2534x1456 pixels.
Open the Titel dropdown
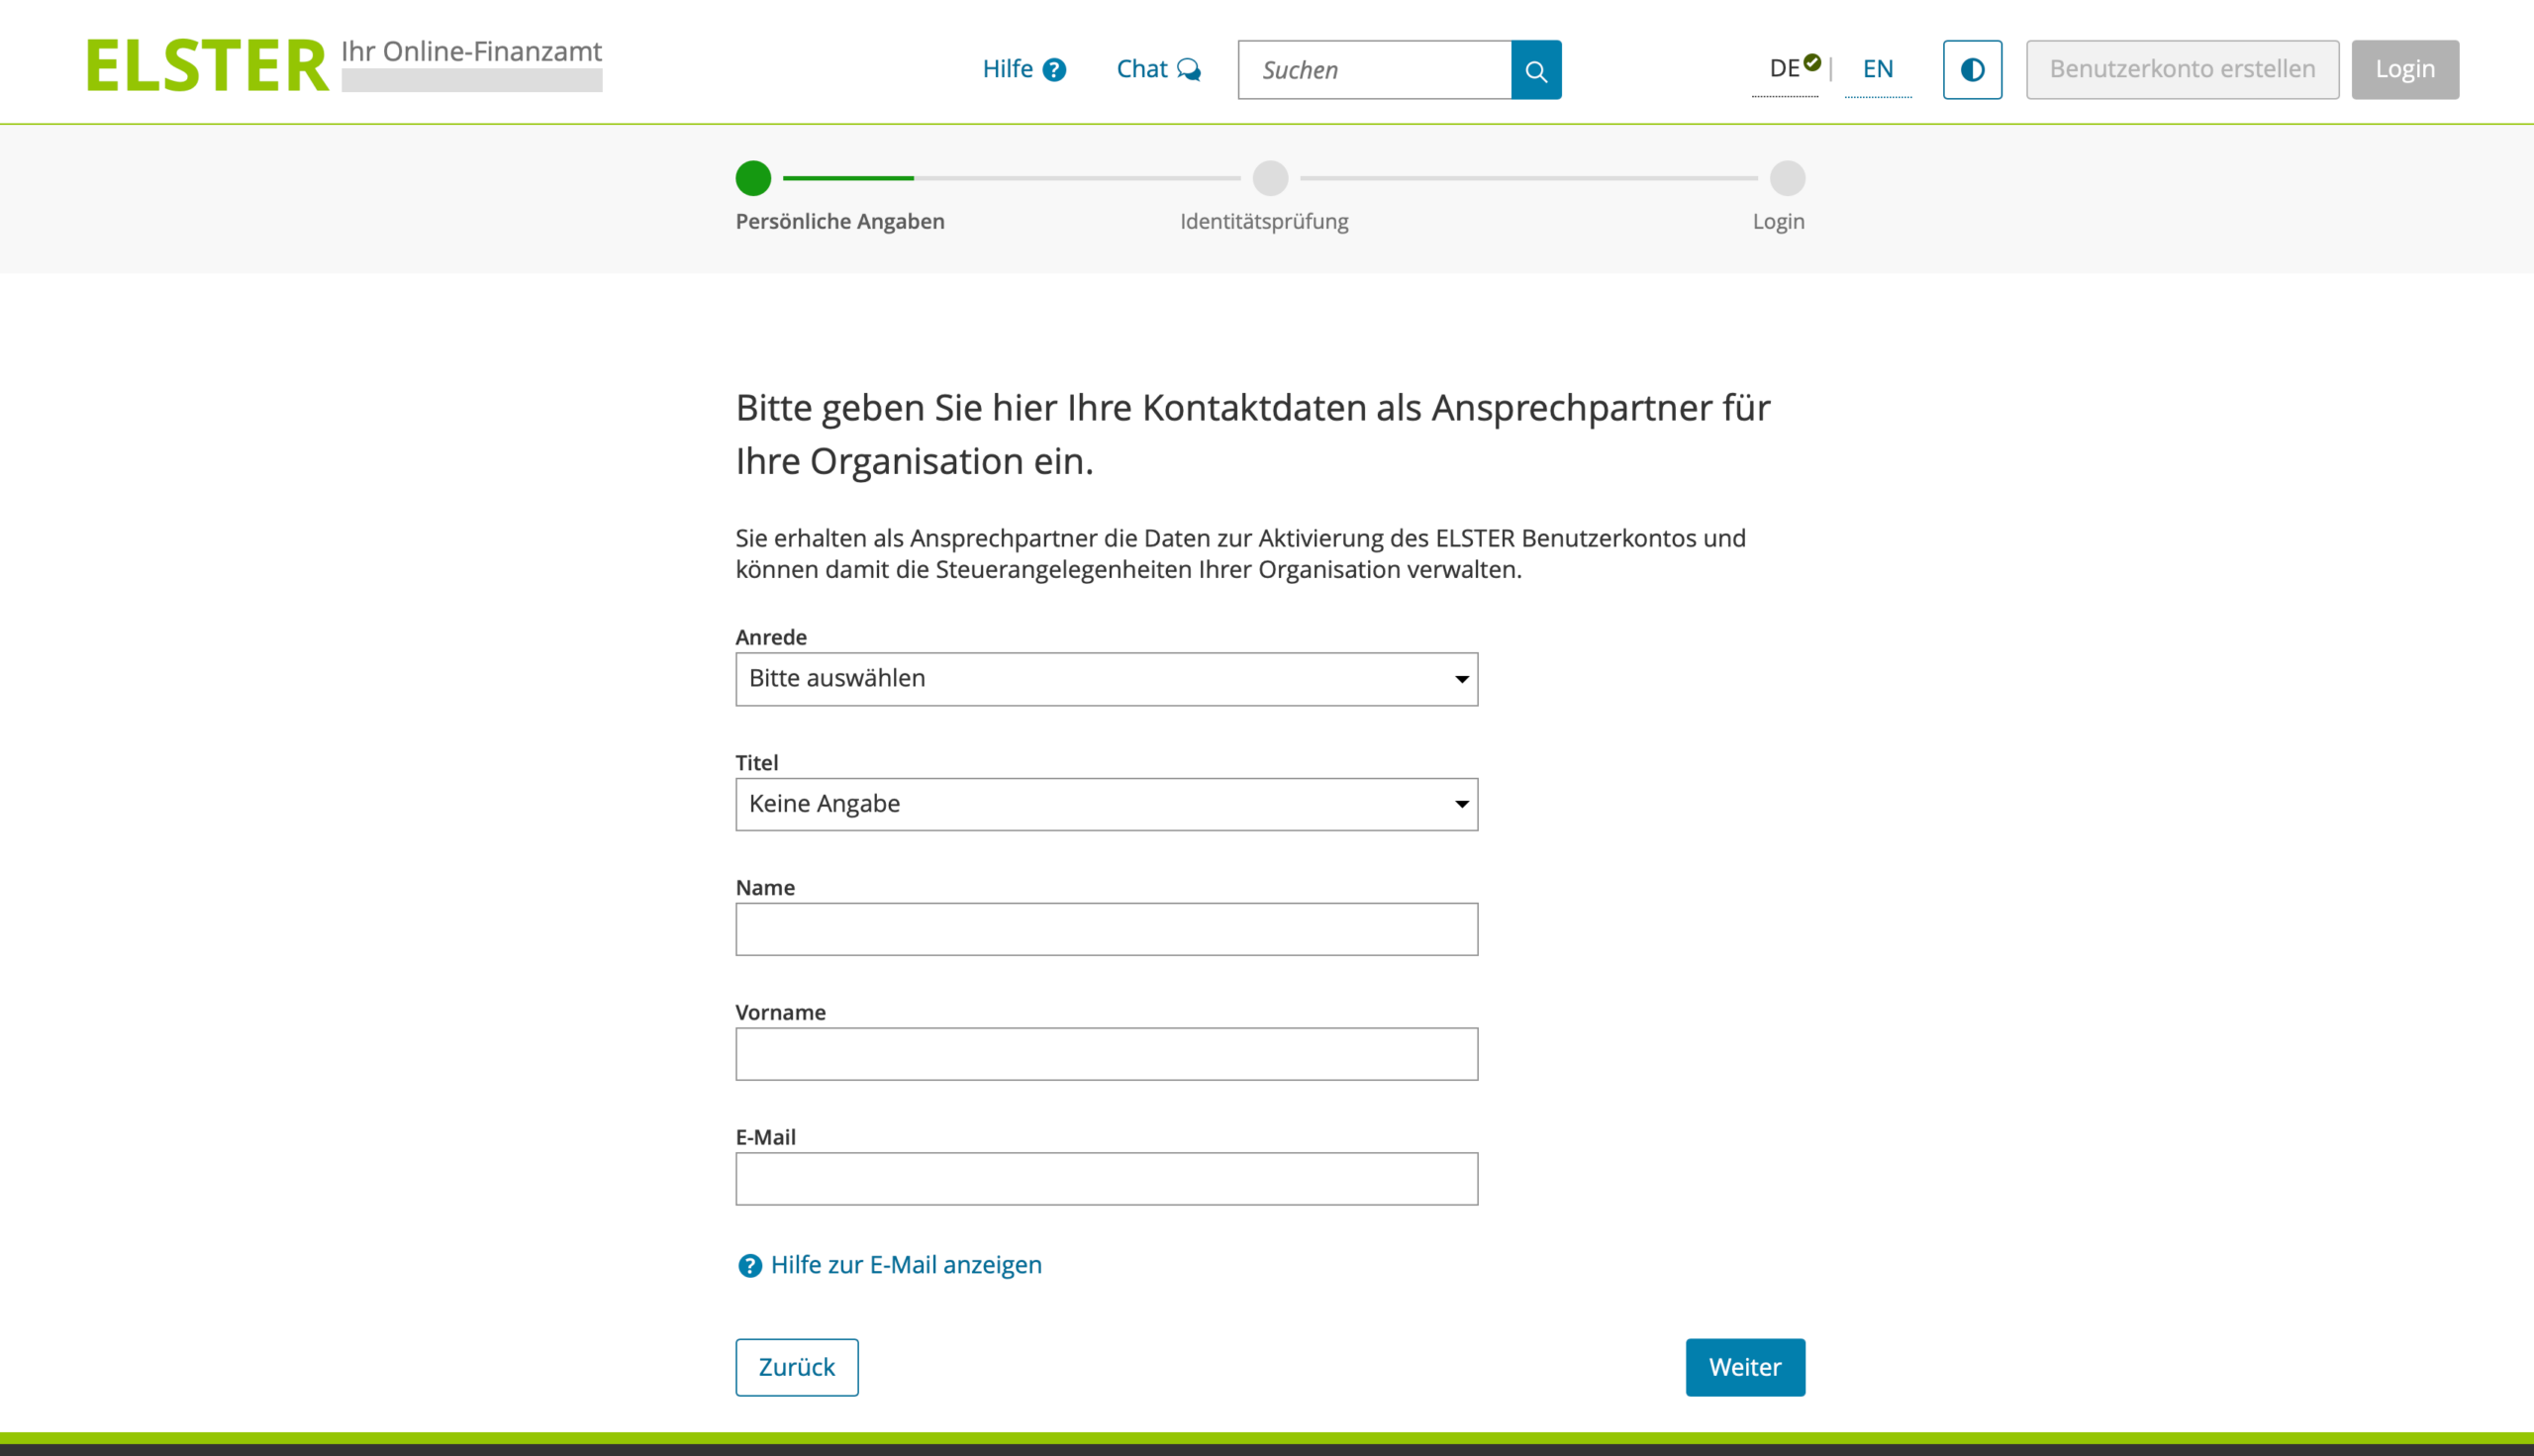pyautogui.click(x=1106, y=804)
